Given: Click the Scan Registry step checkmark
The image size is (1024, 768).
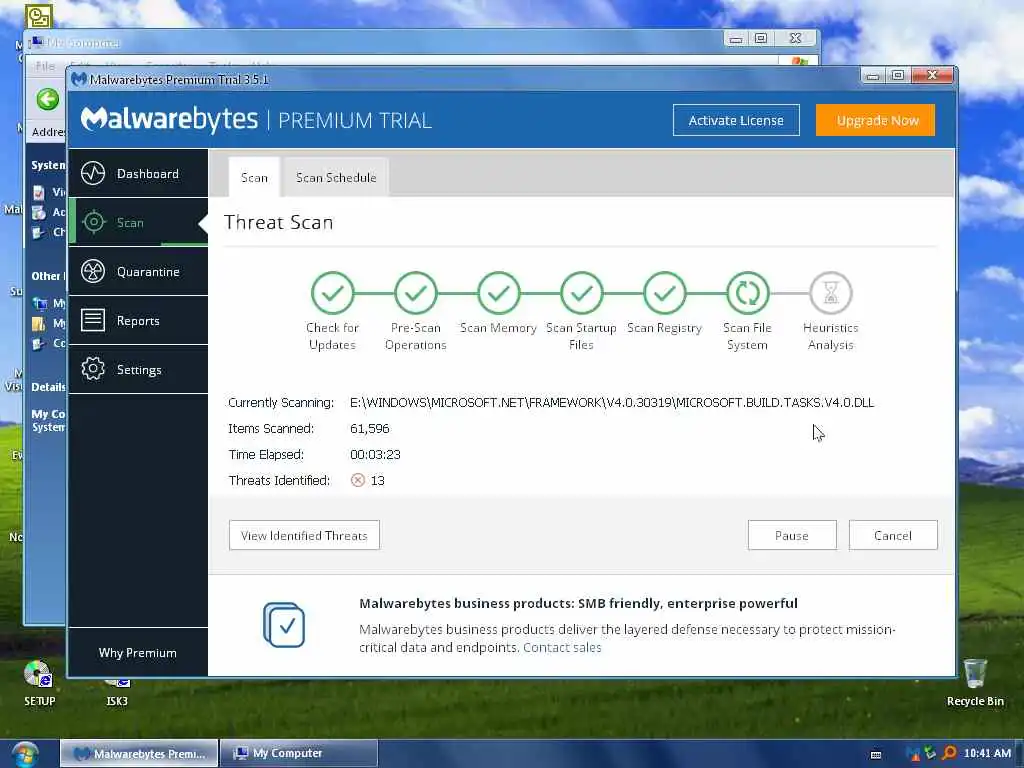Looking at the screenshot, I should tap(664, 293).
